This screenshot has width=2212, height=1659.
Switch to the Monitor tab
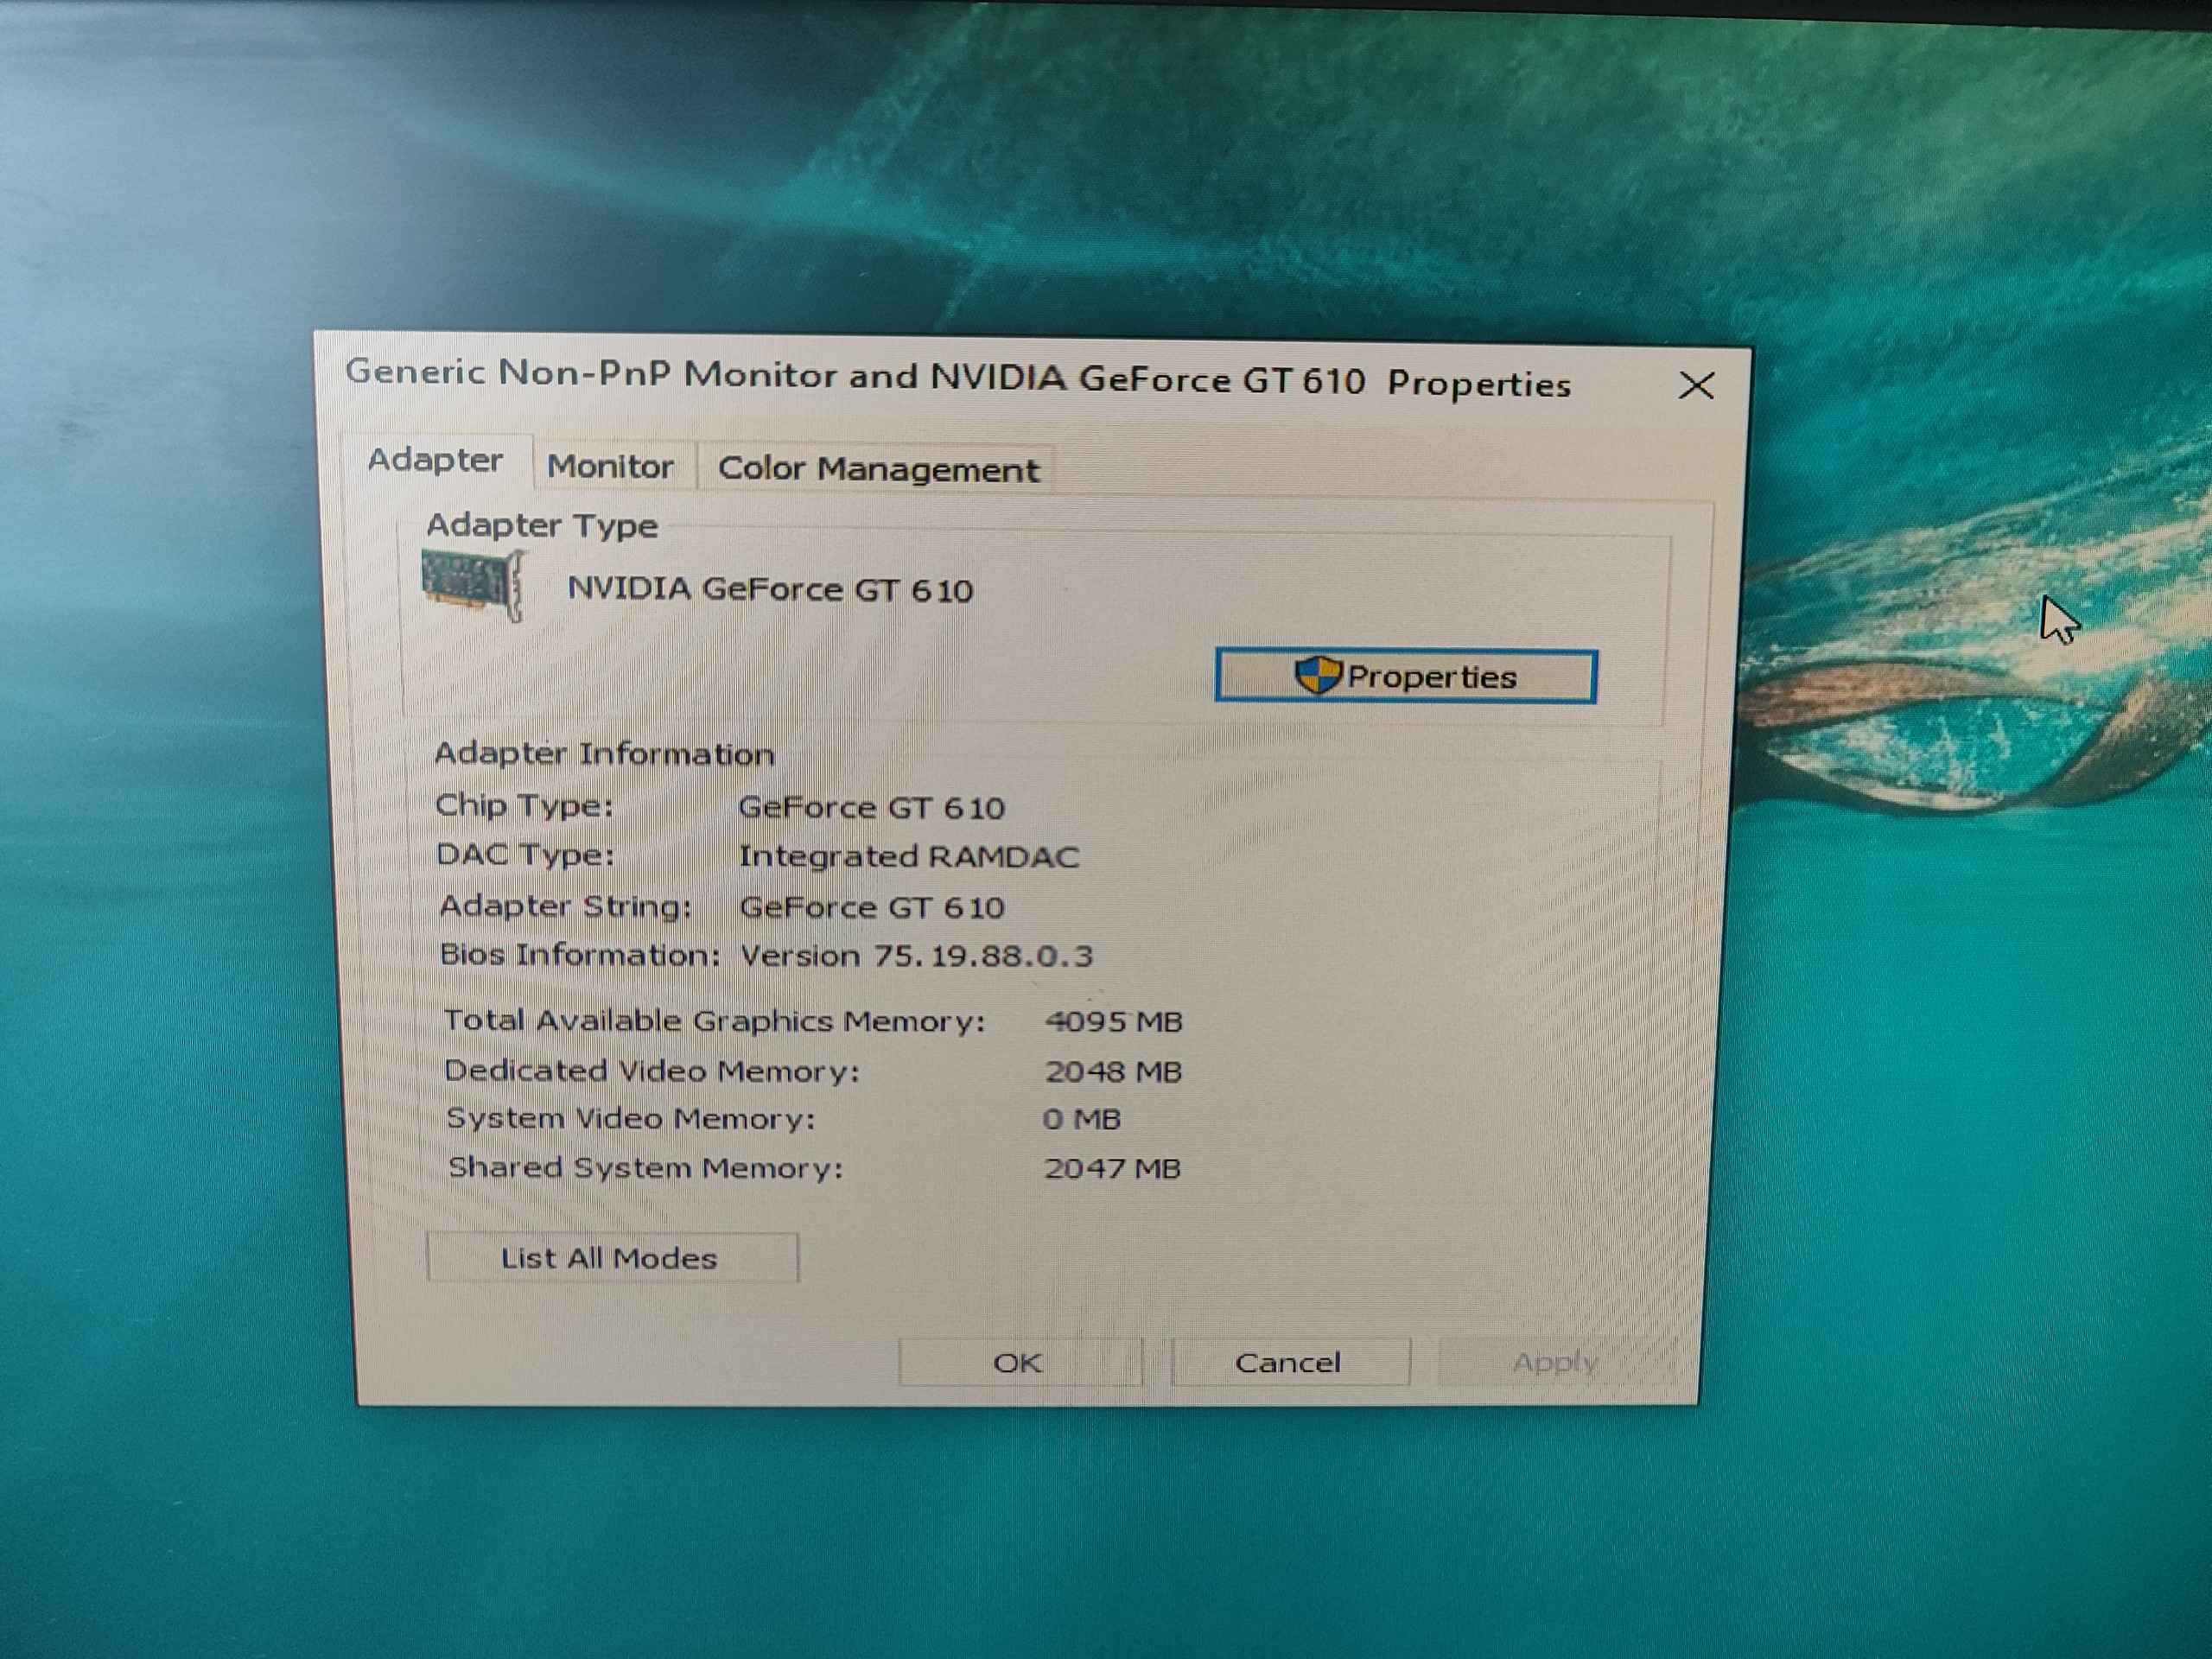tap(610, 467)
